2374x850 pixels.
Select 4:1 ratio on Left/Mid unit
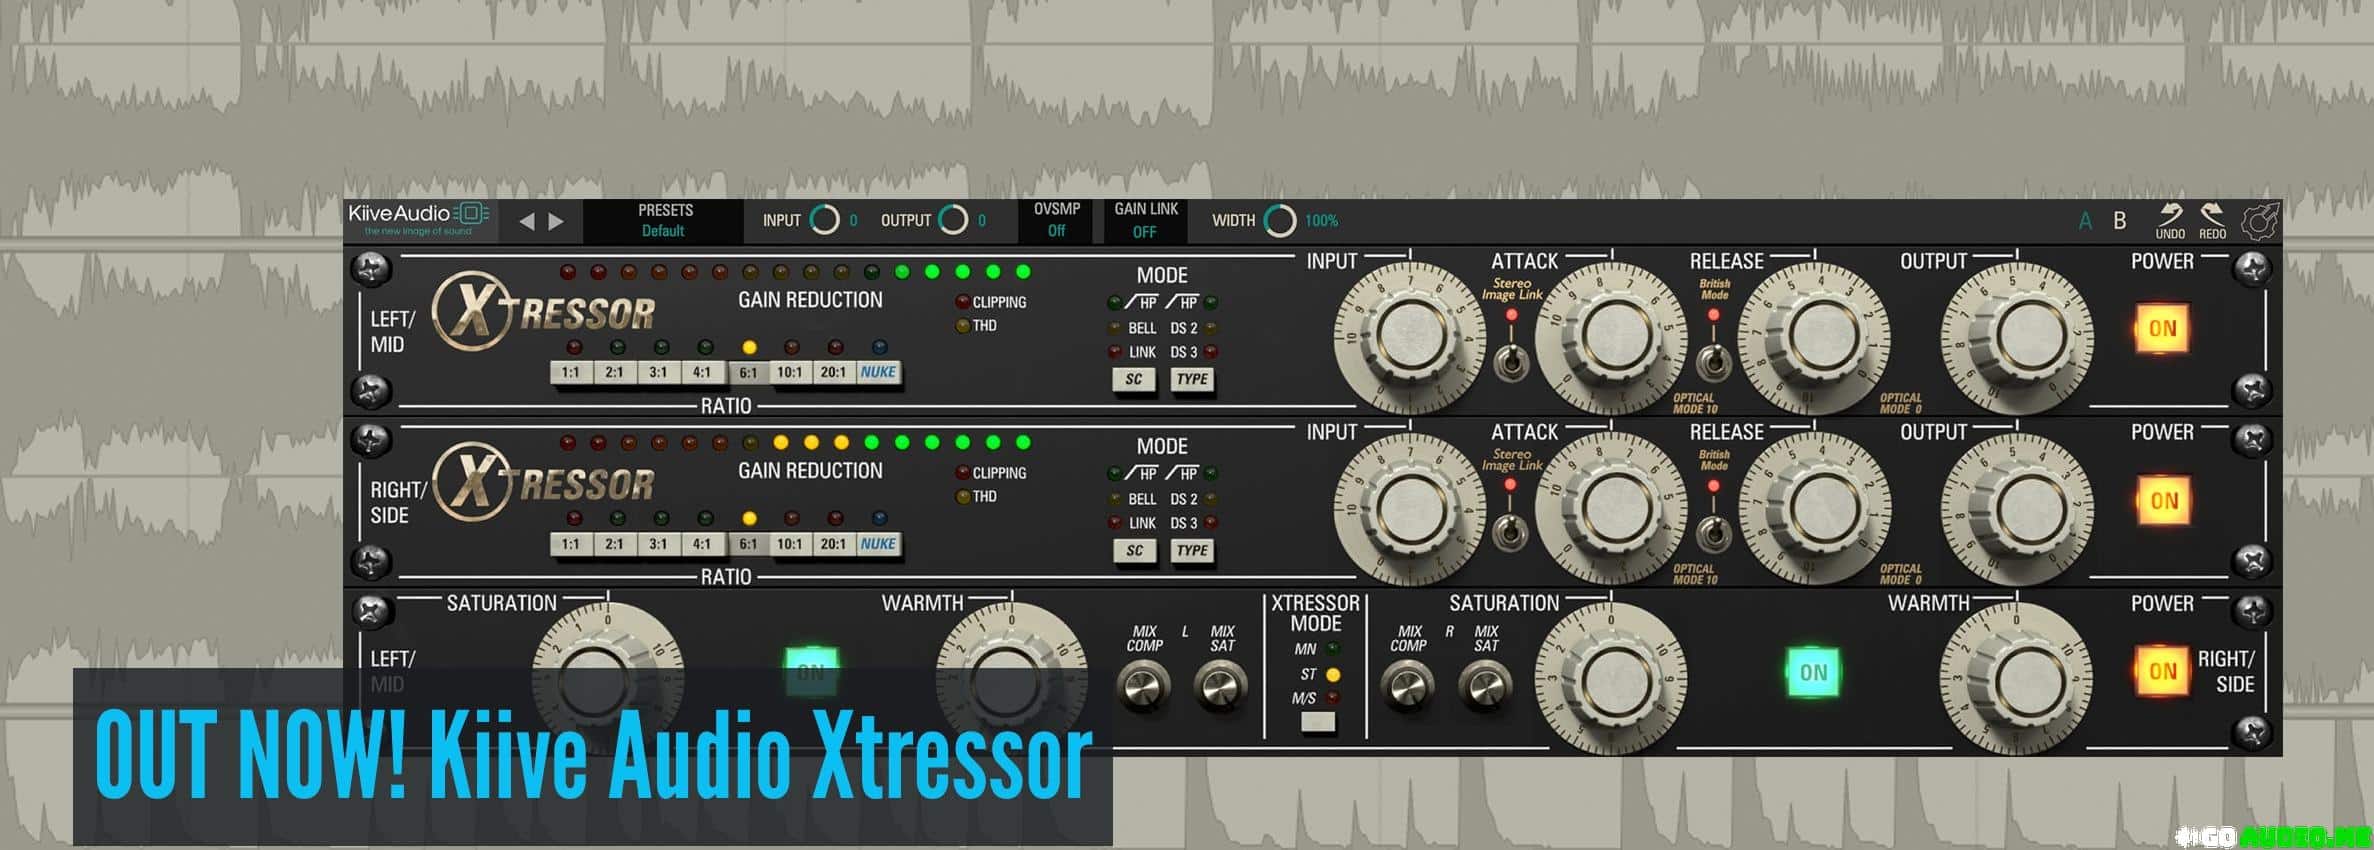(702, 373)
